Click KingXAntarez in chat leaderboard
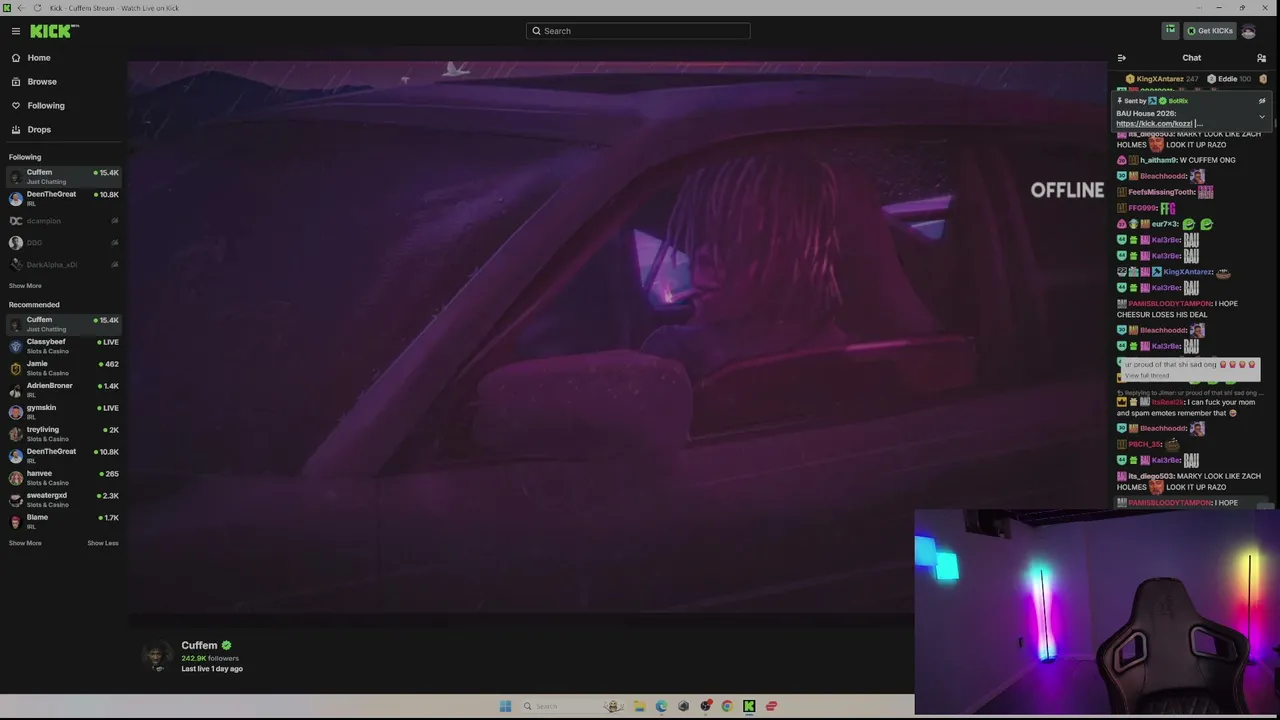 click(1160, 79)
